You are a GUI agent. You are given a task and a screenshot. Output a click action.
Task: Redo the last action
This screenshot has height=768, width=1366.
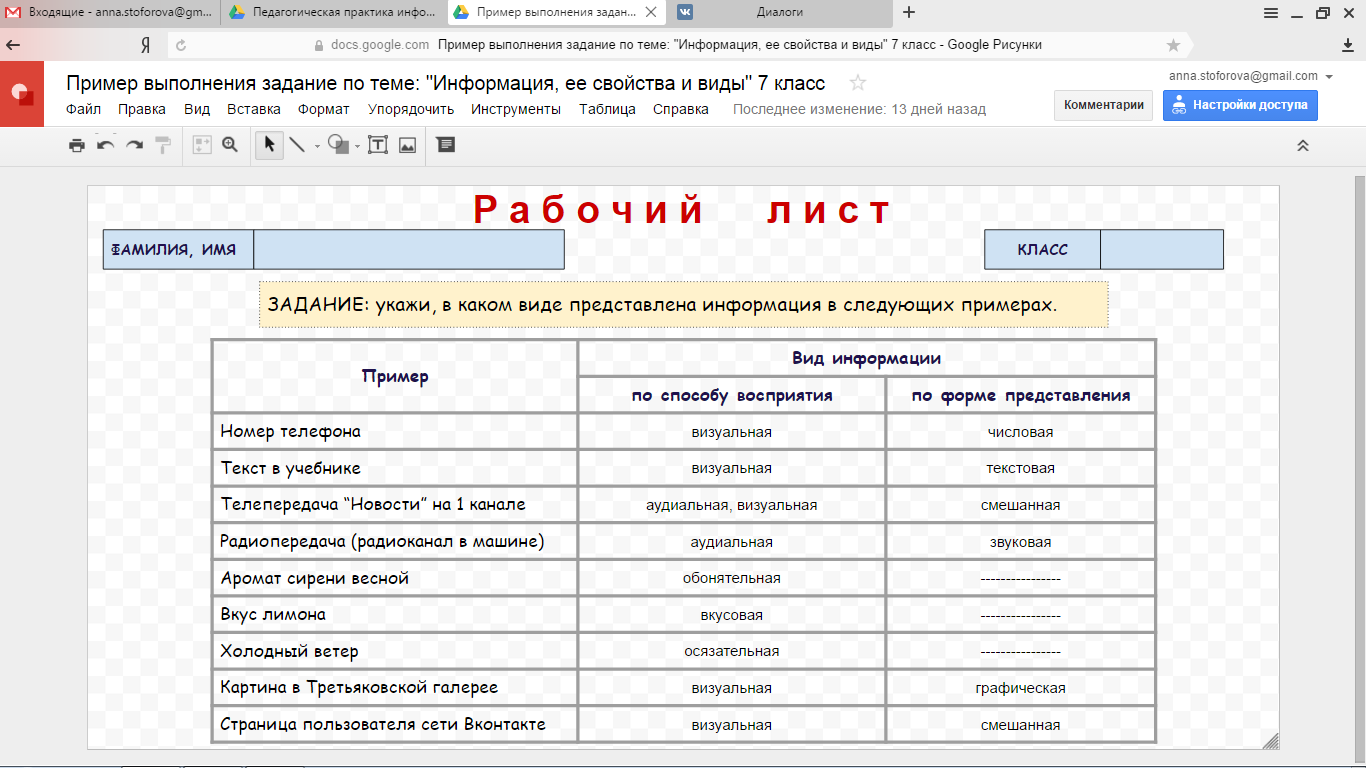pos(134,145)
